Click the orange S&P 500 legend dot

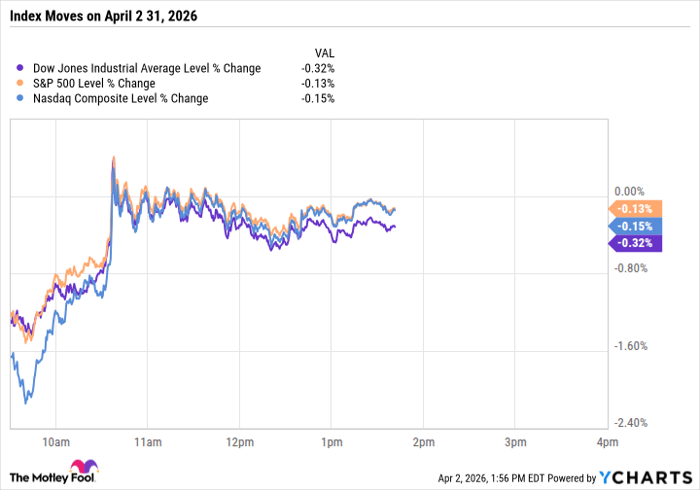[22, 84]
